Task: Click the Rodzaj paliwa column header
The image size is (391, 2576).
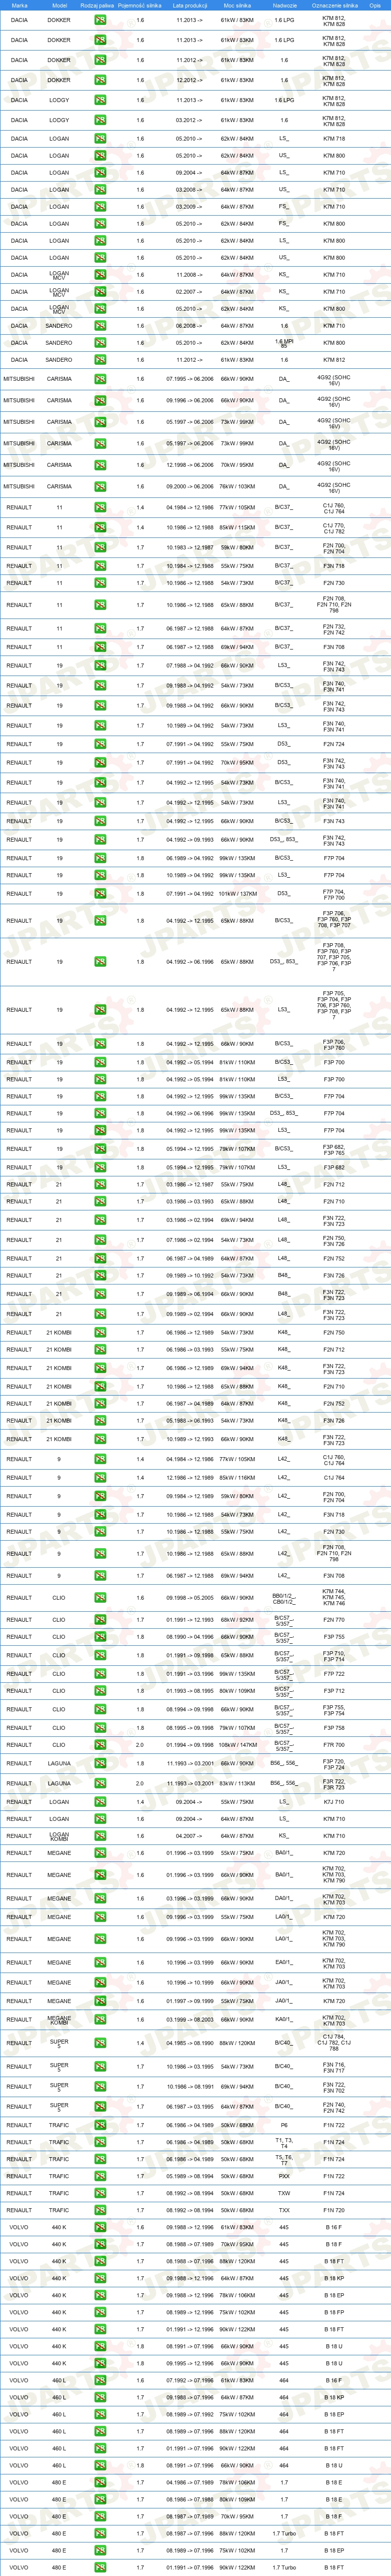Action: coord(96,5)
